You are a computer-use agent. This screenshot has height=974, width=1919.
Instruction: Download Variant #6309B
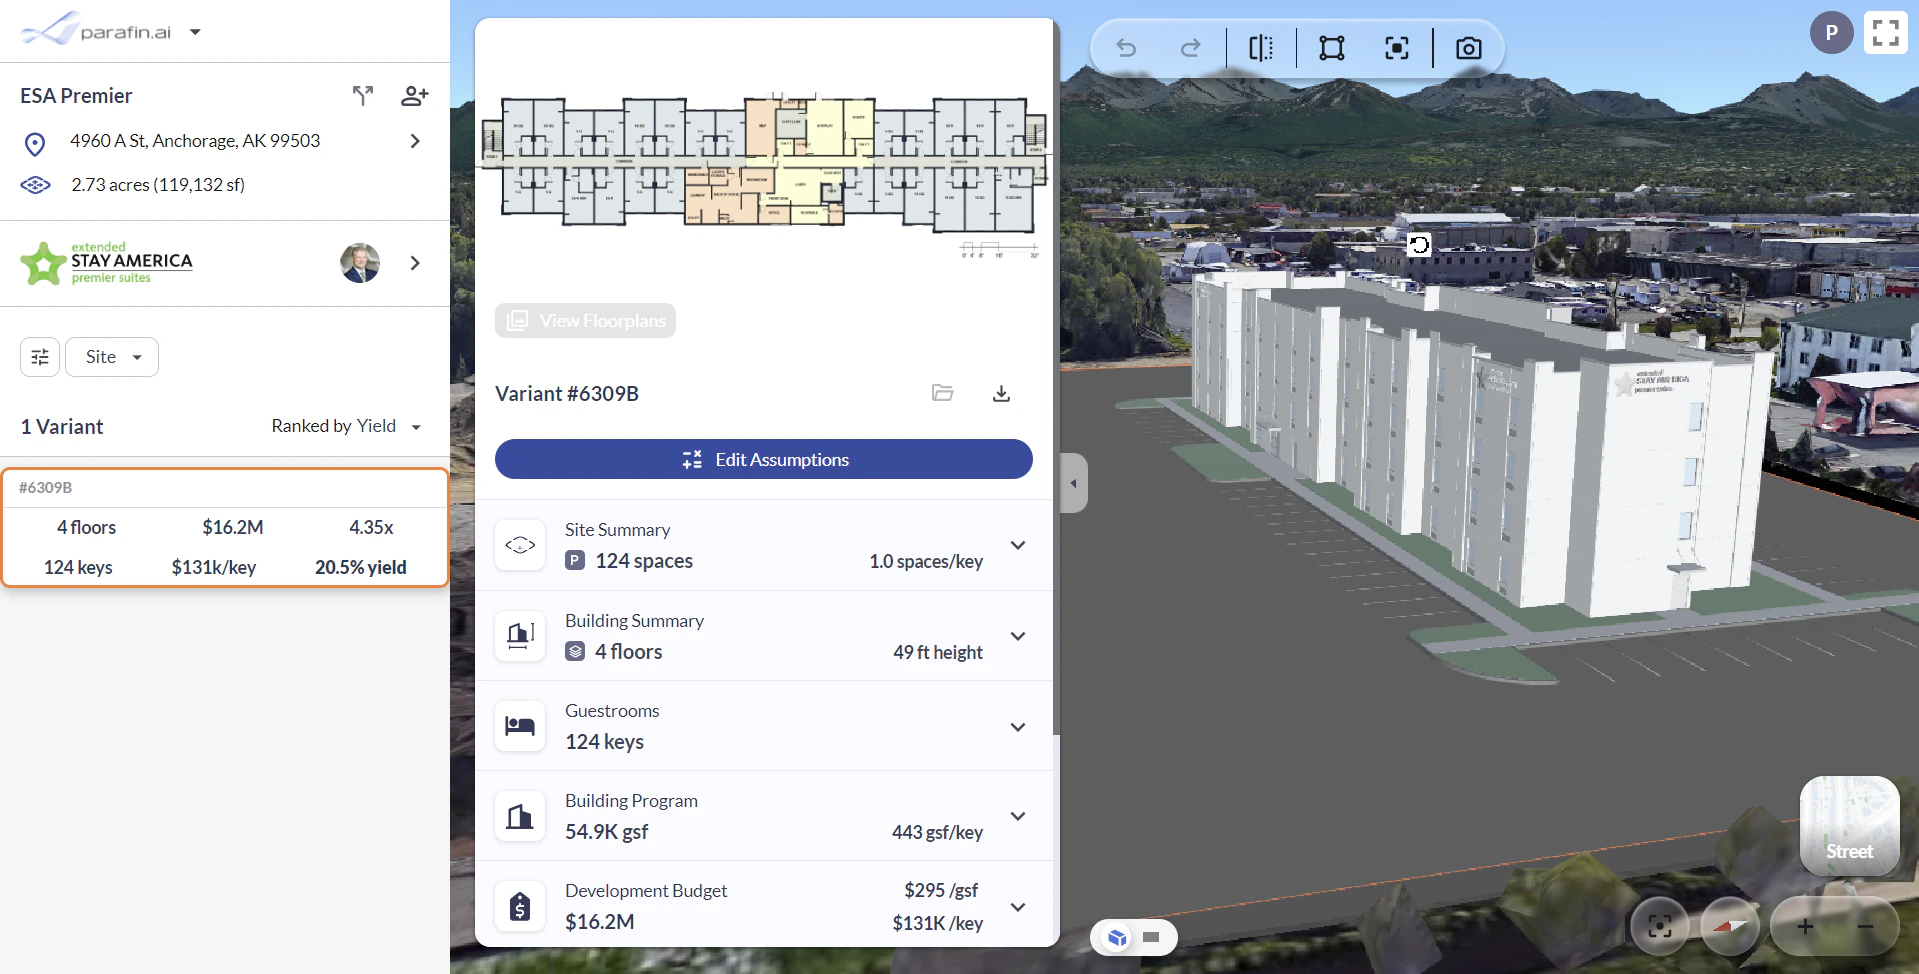click(1001, 393)
